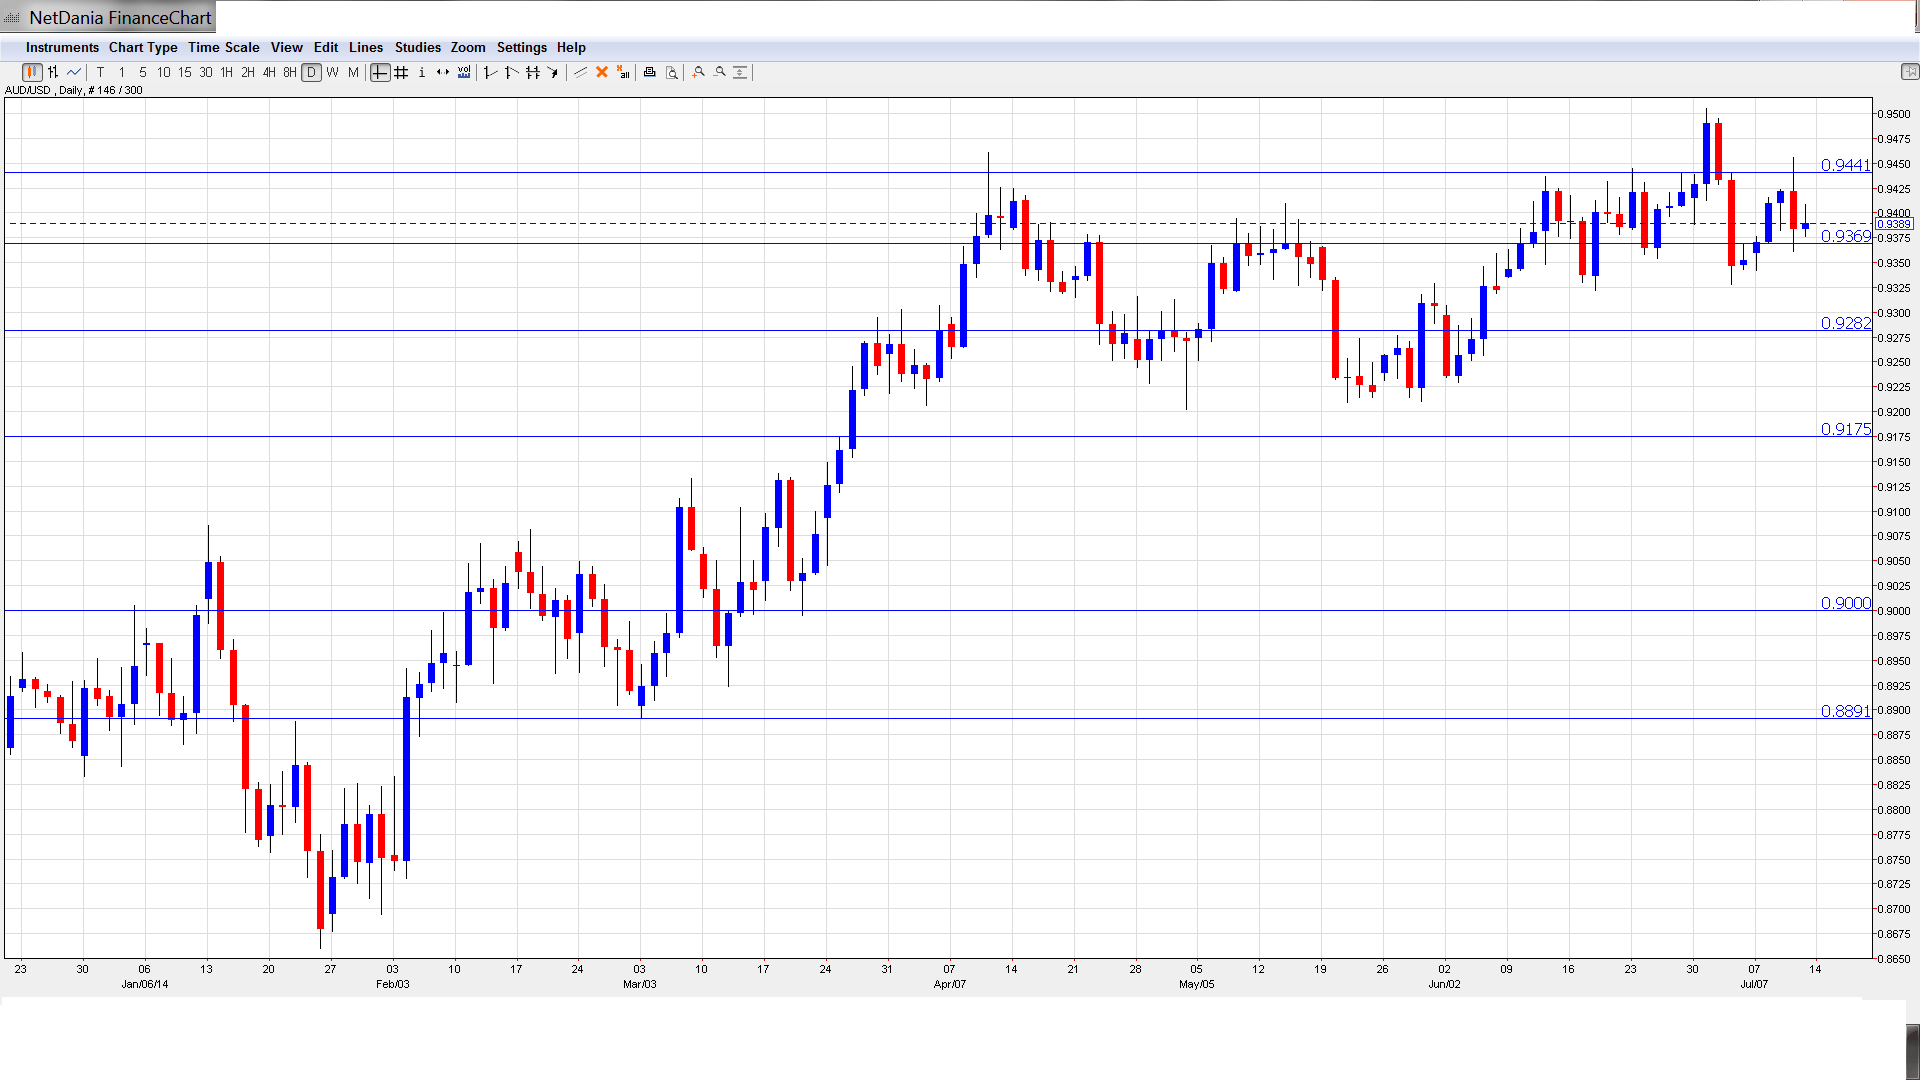1920x1080 pixels.
Task: Zoom in with magnifier plus
Action: pos(699,72)
